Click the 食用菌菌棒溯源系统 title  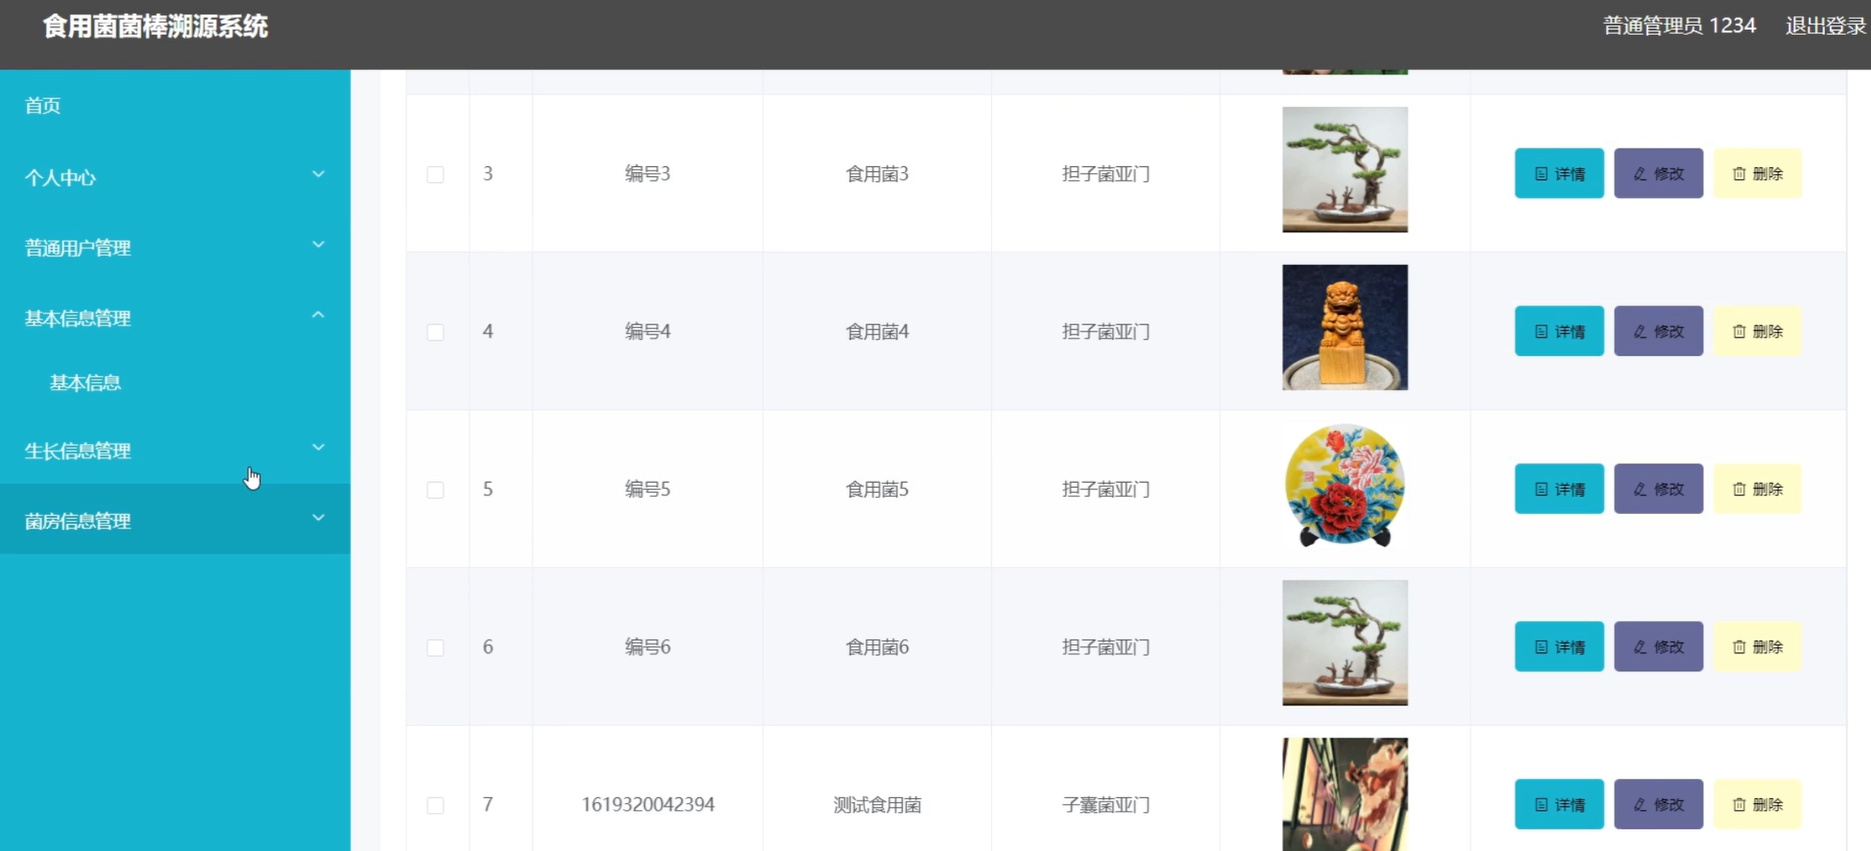[155, 26]
